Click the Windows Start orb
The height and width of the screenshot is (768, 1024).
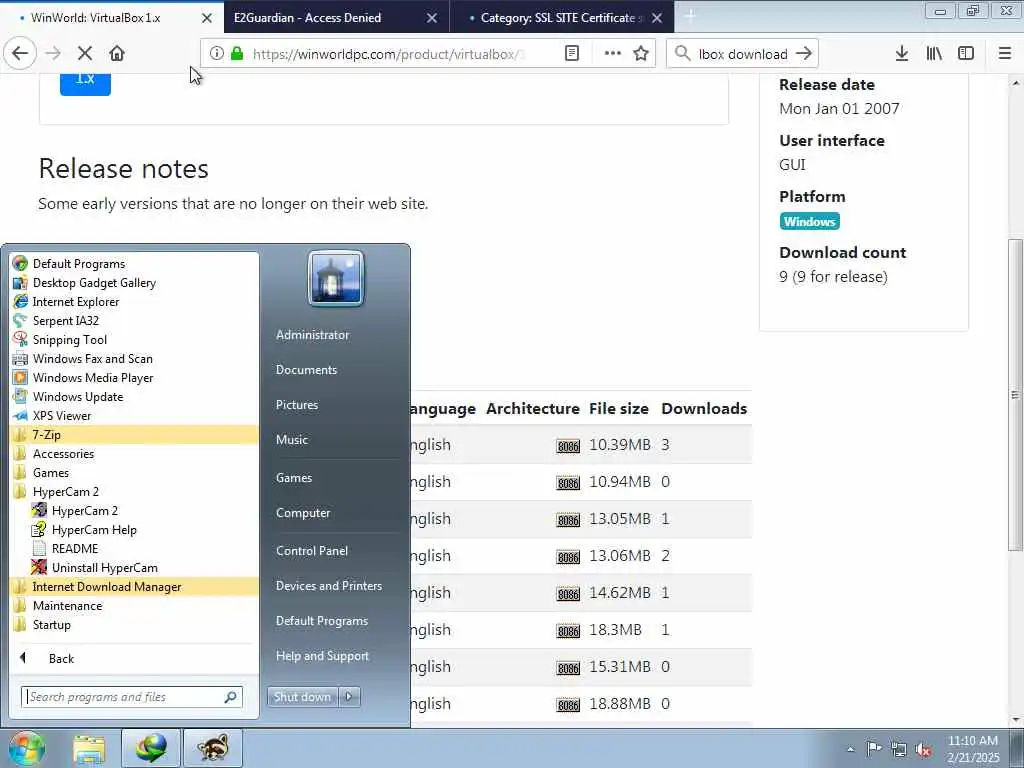click(26, 748)
